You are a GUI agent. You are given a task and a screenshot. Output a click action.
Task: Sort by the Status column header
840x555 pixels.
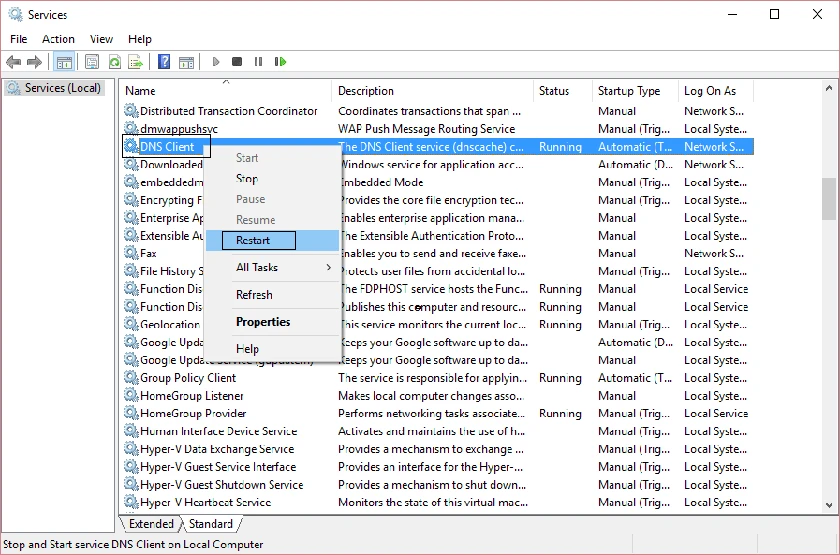pyautogui.click(x=563, y=91)
